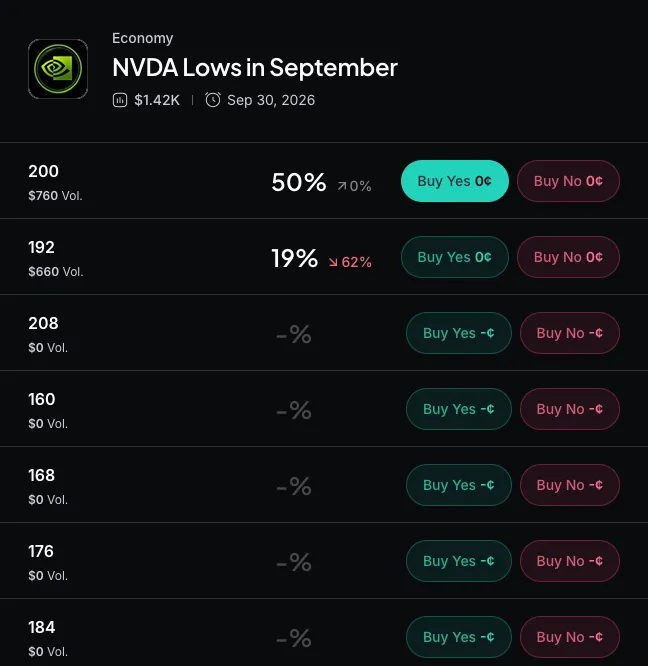Select the 192 outcome row label
Viewport: 648px width, 666px height.
(x=41, y=247)
